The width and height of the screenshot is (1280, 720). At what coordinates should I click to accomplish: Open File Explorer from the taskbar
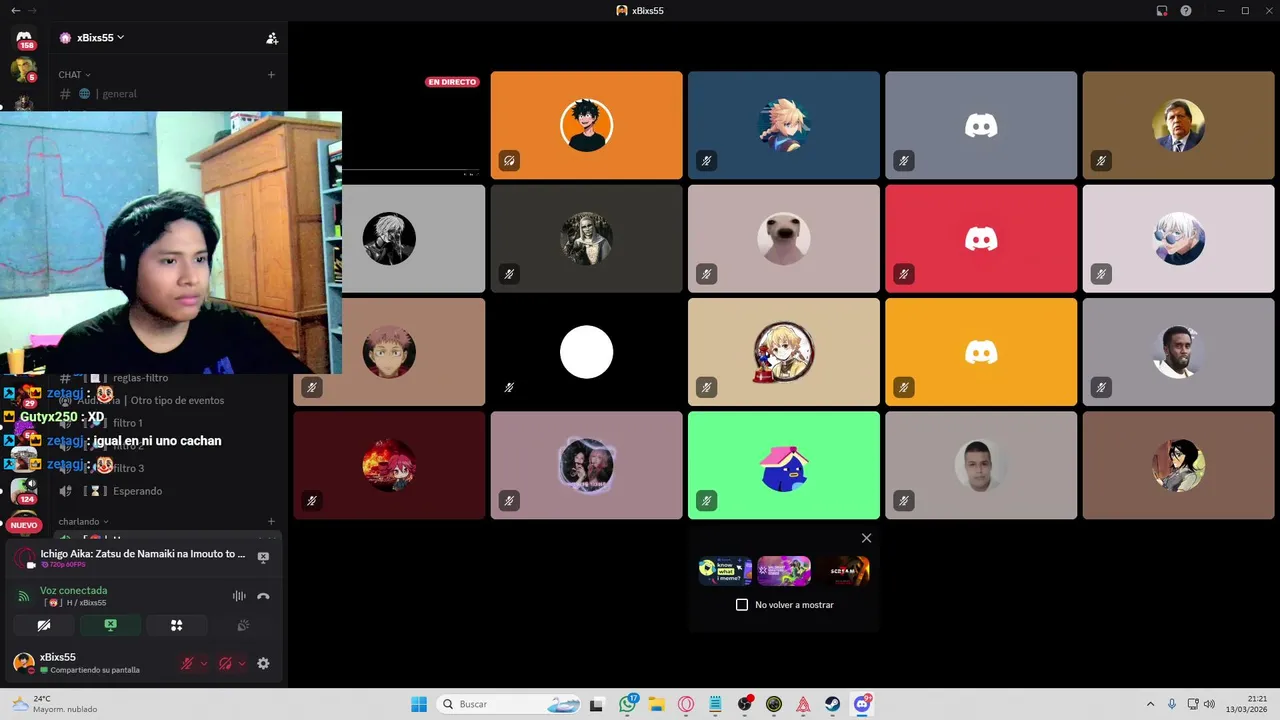[657, 704]
